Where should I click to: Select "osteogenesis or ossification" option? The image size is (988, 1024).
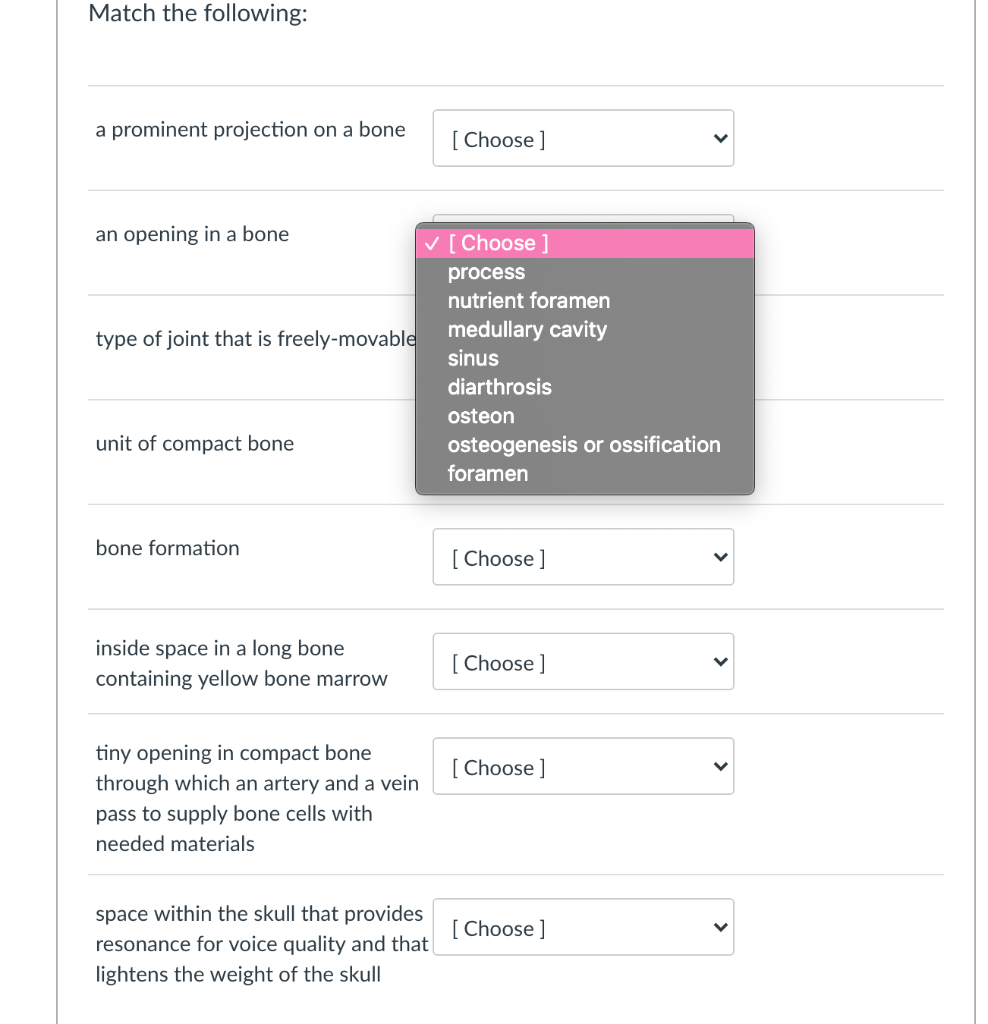(584, 445)
